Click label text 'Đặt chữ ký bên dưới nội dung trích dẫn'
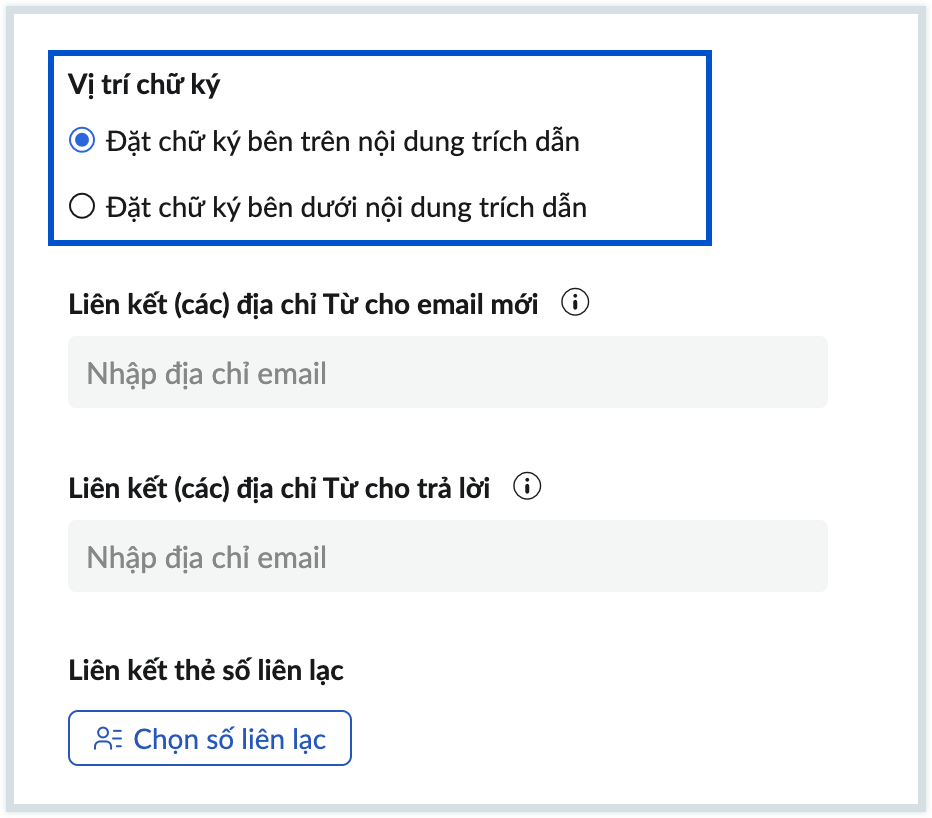 click(x=345, y=207)
